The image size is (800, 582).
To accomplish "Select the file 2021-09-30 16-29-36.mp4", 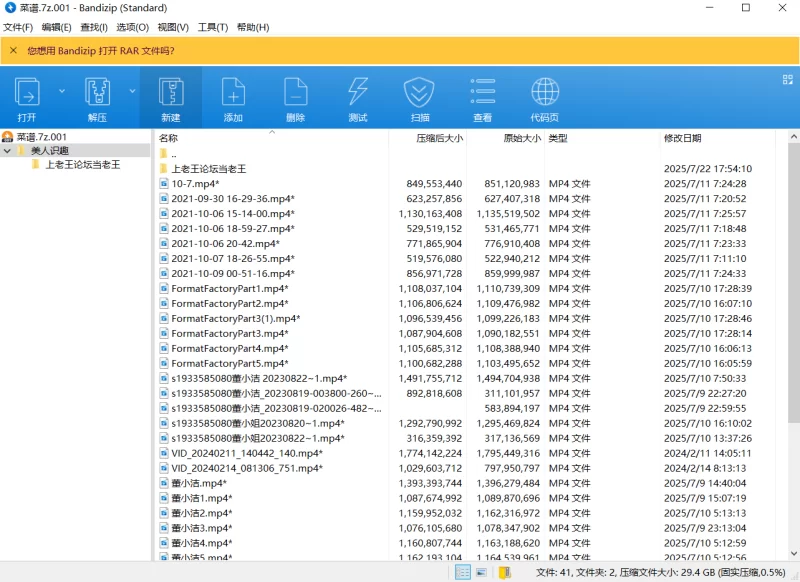I will [233, 199].
